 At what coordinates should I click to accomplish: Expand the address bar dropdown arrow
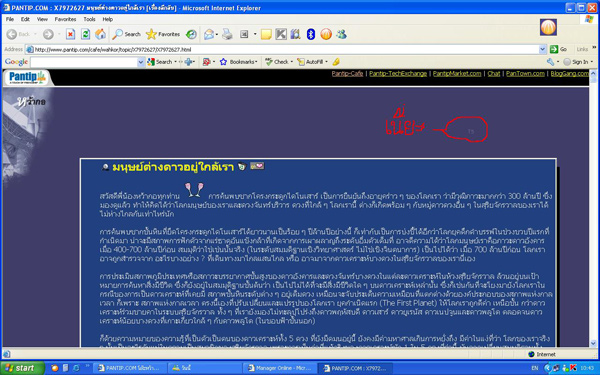coord(542,49)
